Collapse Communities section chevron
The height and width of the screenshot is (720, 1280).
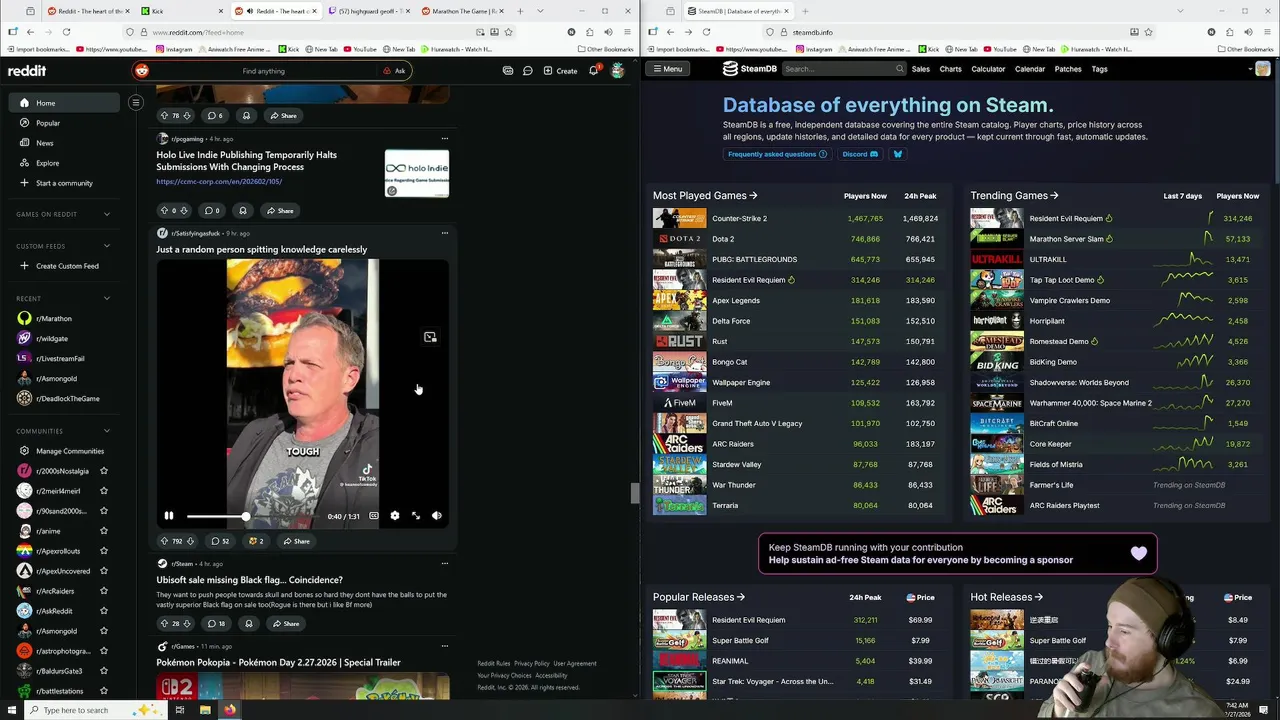point(107,431)
